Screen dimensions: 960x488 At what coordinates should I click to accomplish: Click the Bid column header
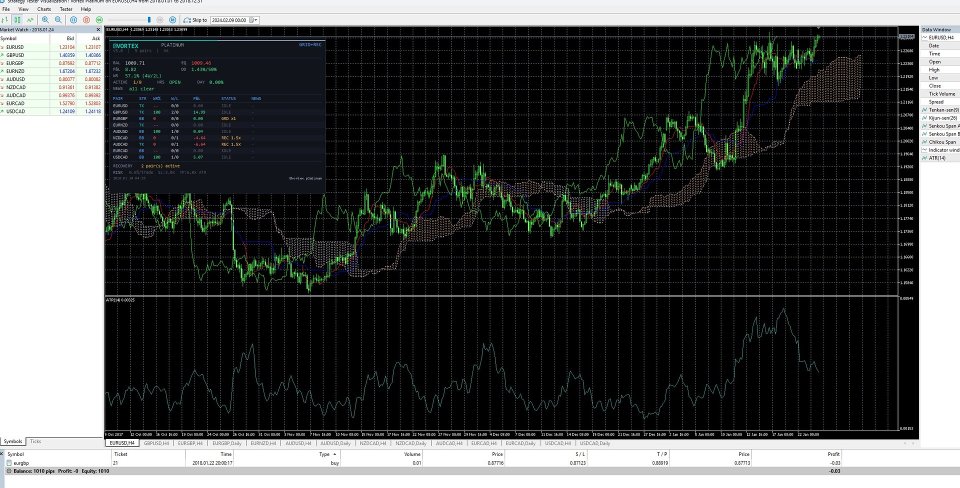click(70, 38)
